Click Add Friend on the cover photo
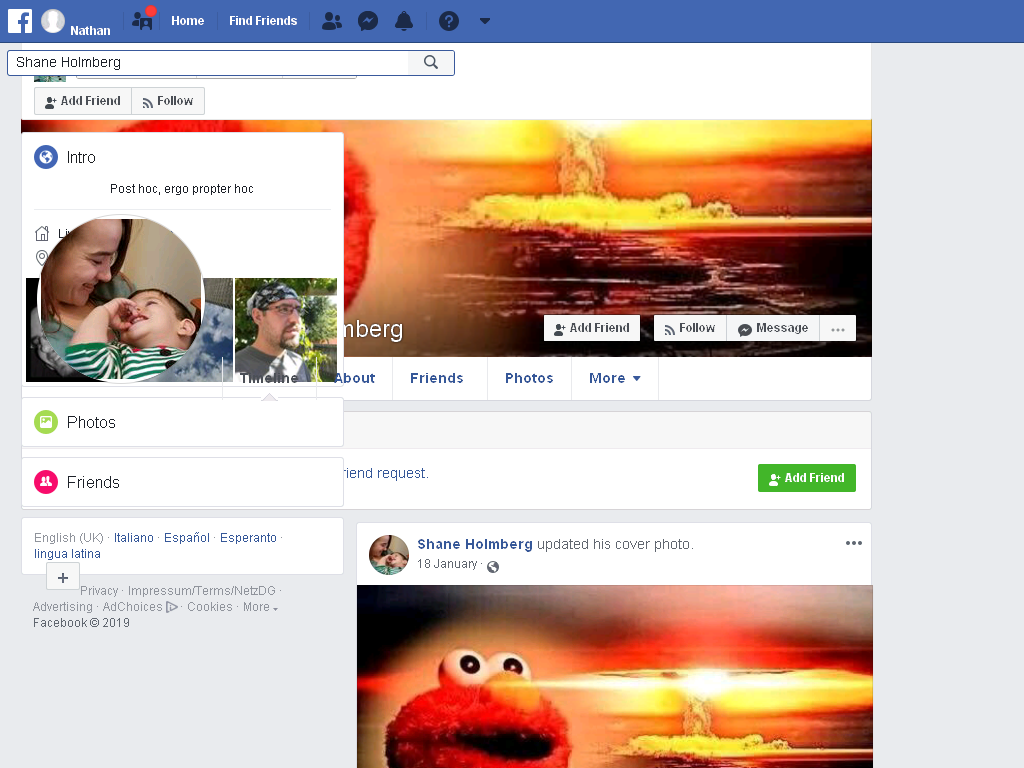The width and height of the screenshot is (1024, 768). coord(592,328)
